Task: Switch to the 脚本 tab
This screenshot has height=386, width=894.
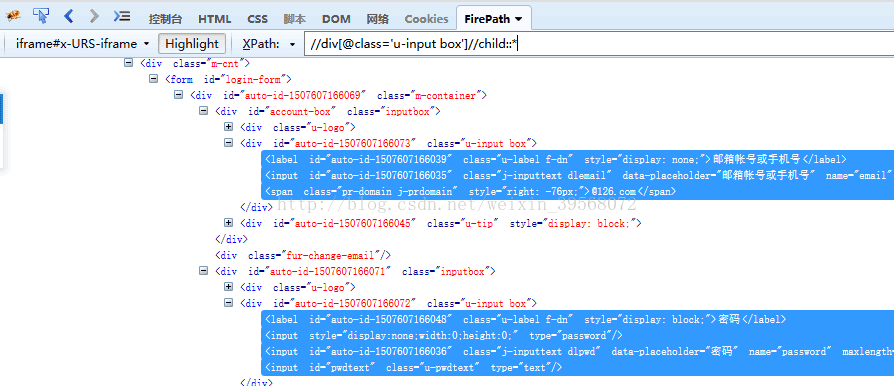Action: [295, 19]
